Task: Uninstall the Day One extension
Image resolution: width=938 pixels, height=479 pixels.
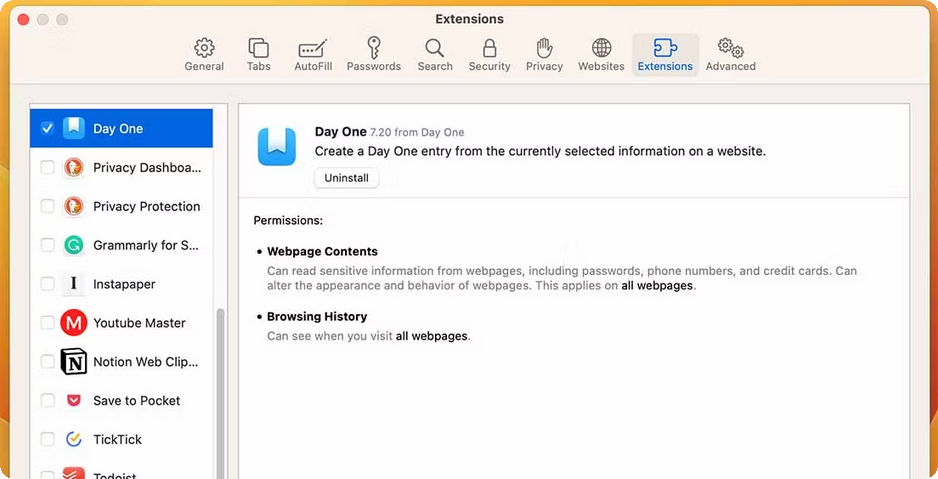Action: click(x=346, y=178)
